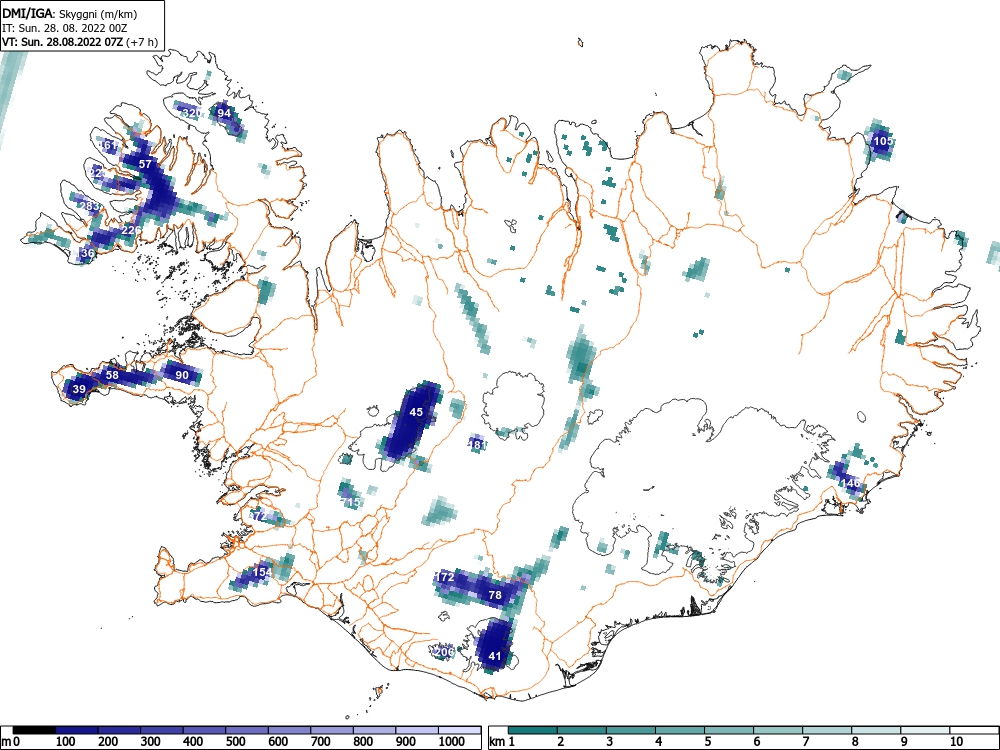Click the 1000 label on the metre scale
Viewport: 1000px width, 750px height.
452,742
